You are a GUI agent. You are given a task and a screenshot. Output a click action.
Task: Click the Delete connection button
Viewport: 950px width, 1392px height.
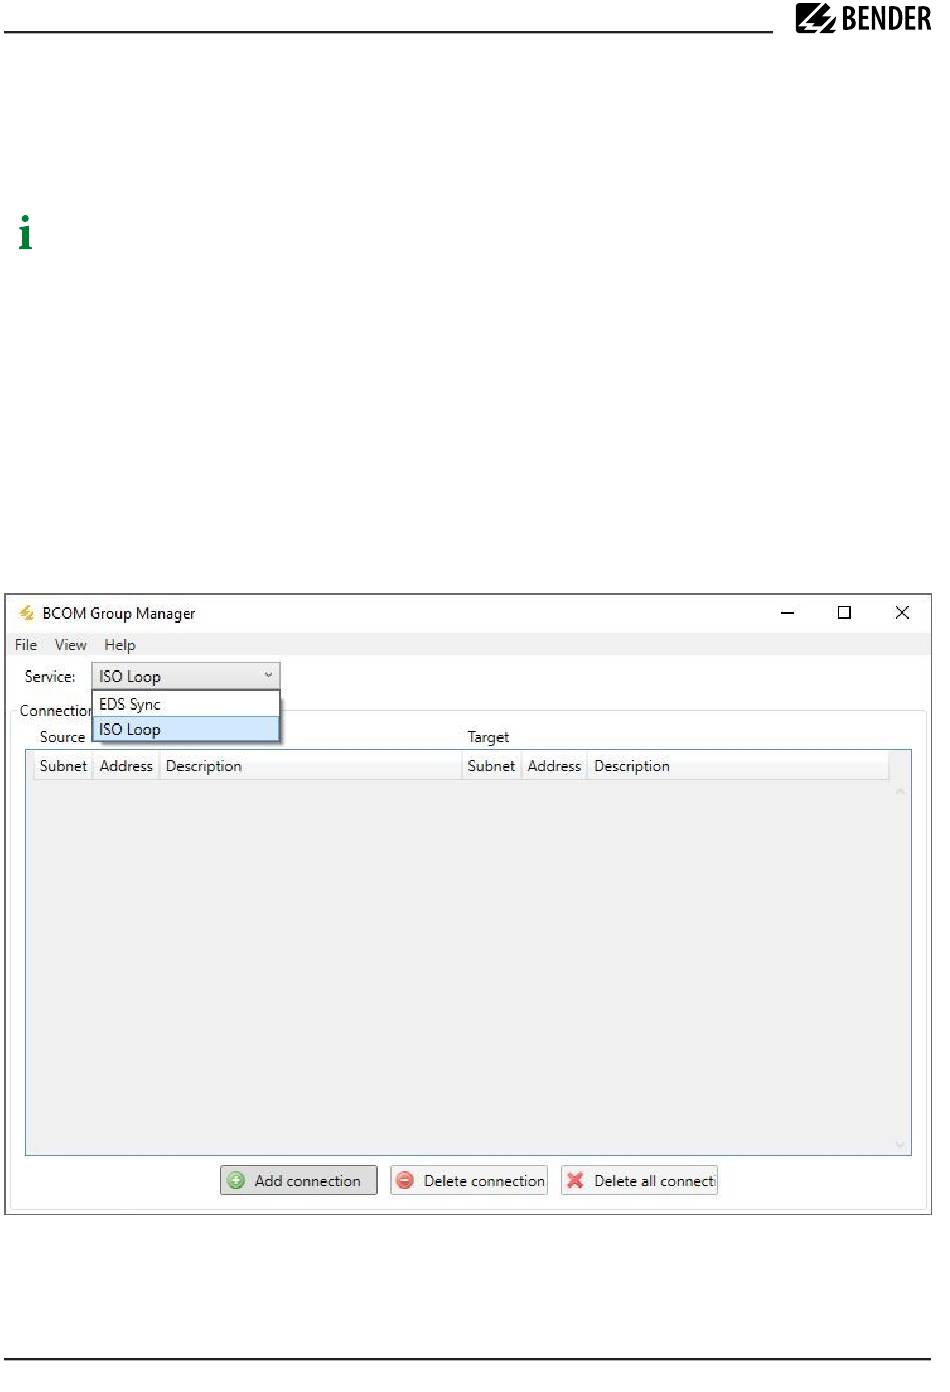(469, 1180)
